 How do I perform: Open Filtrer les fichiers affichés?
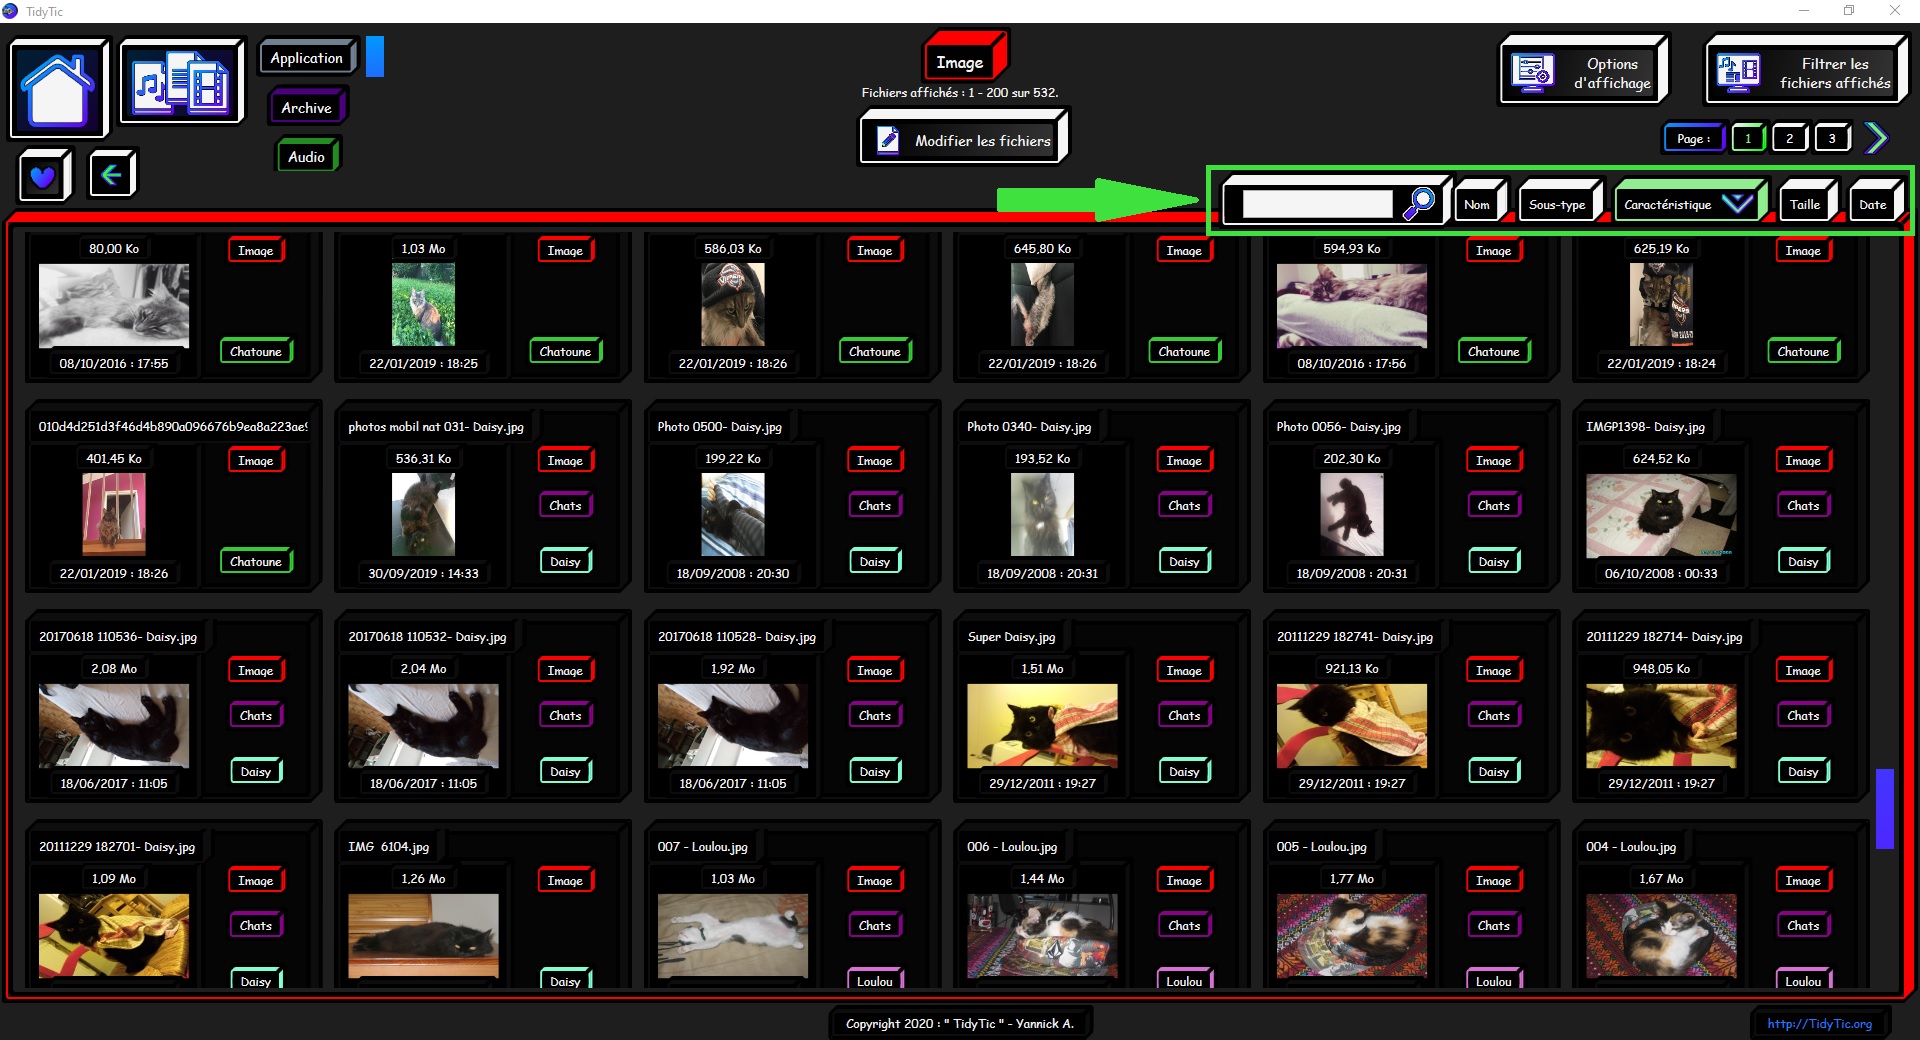click(x=1806, y=71)
